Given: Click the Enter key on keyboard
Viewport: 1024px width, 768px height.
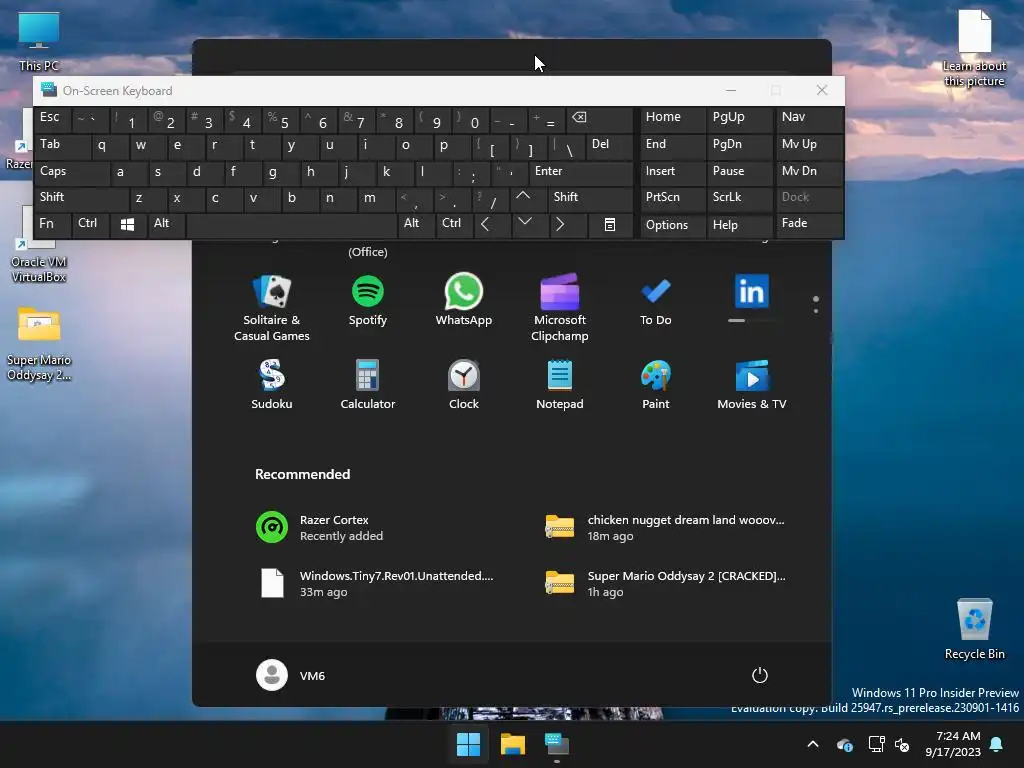Looking at the screenshot, I should pyautogui.click(x=580, y=172).
